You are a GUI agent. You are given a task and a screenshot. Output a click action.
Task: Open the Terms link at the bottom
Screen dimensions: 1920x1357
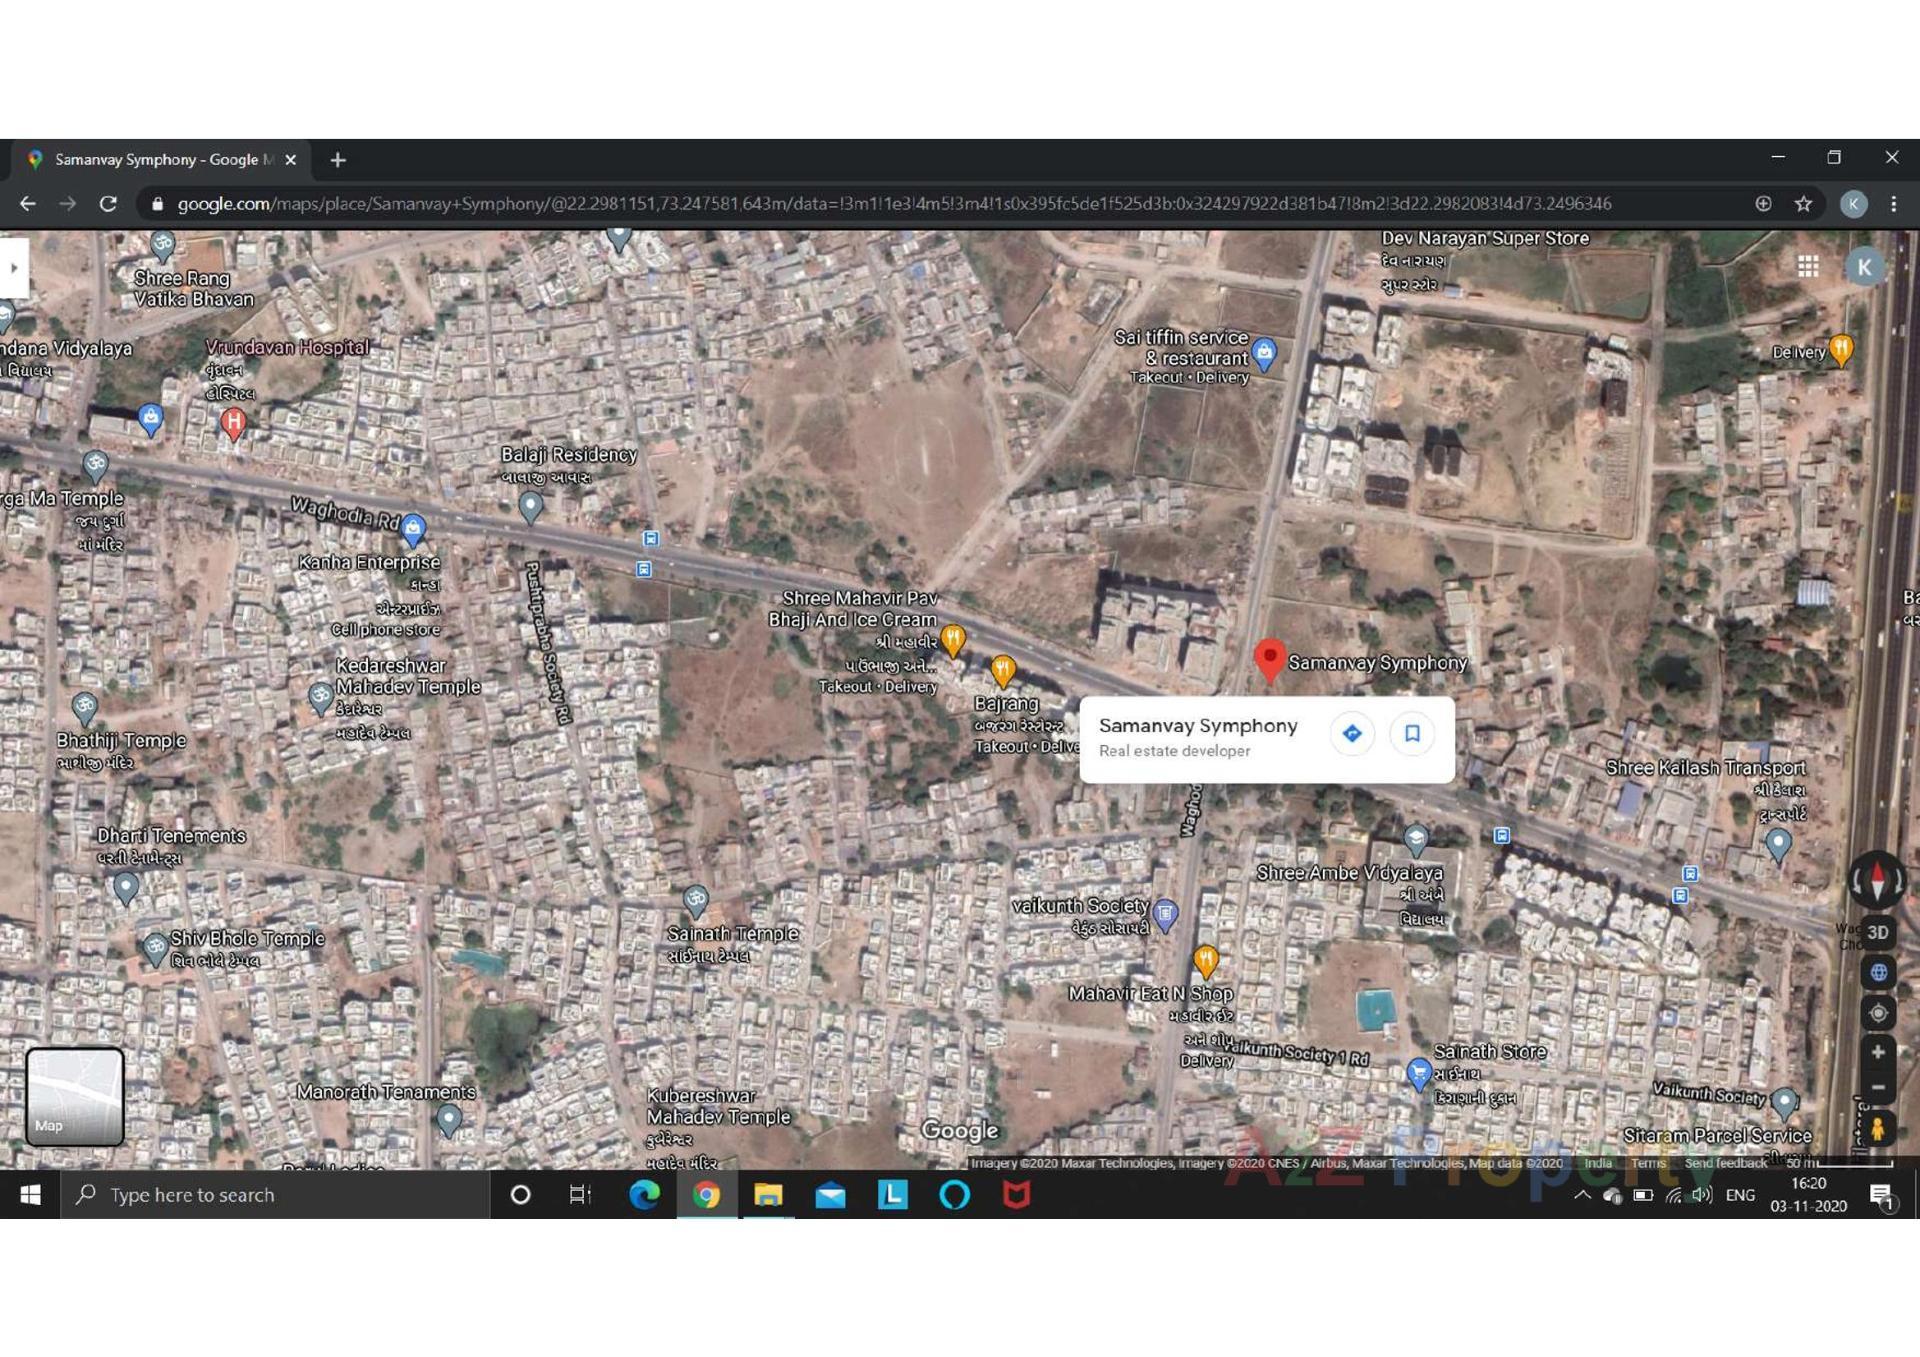[1646, 1163]
